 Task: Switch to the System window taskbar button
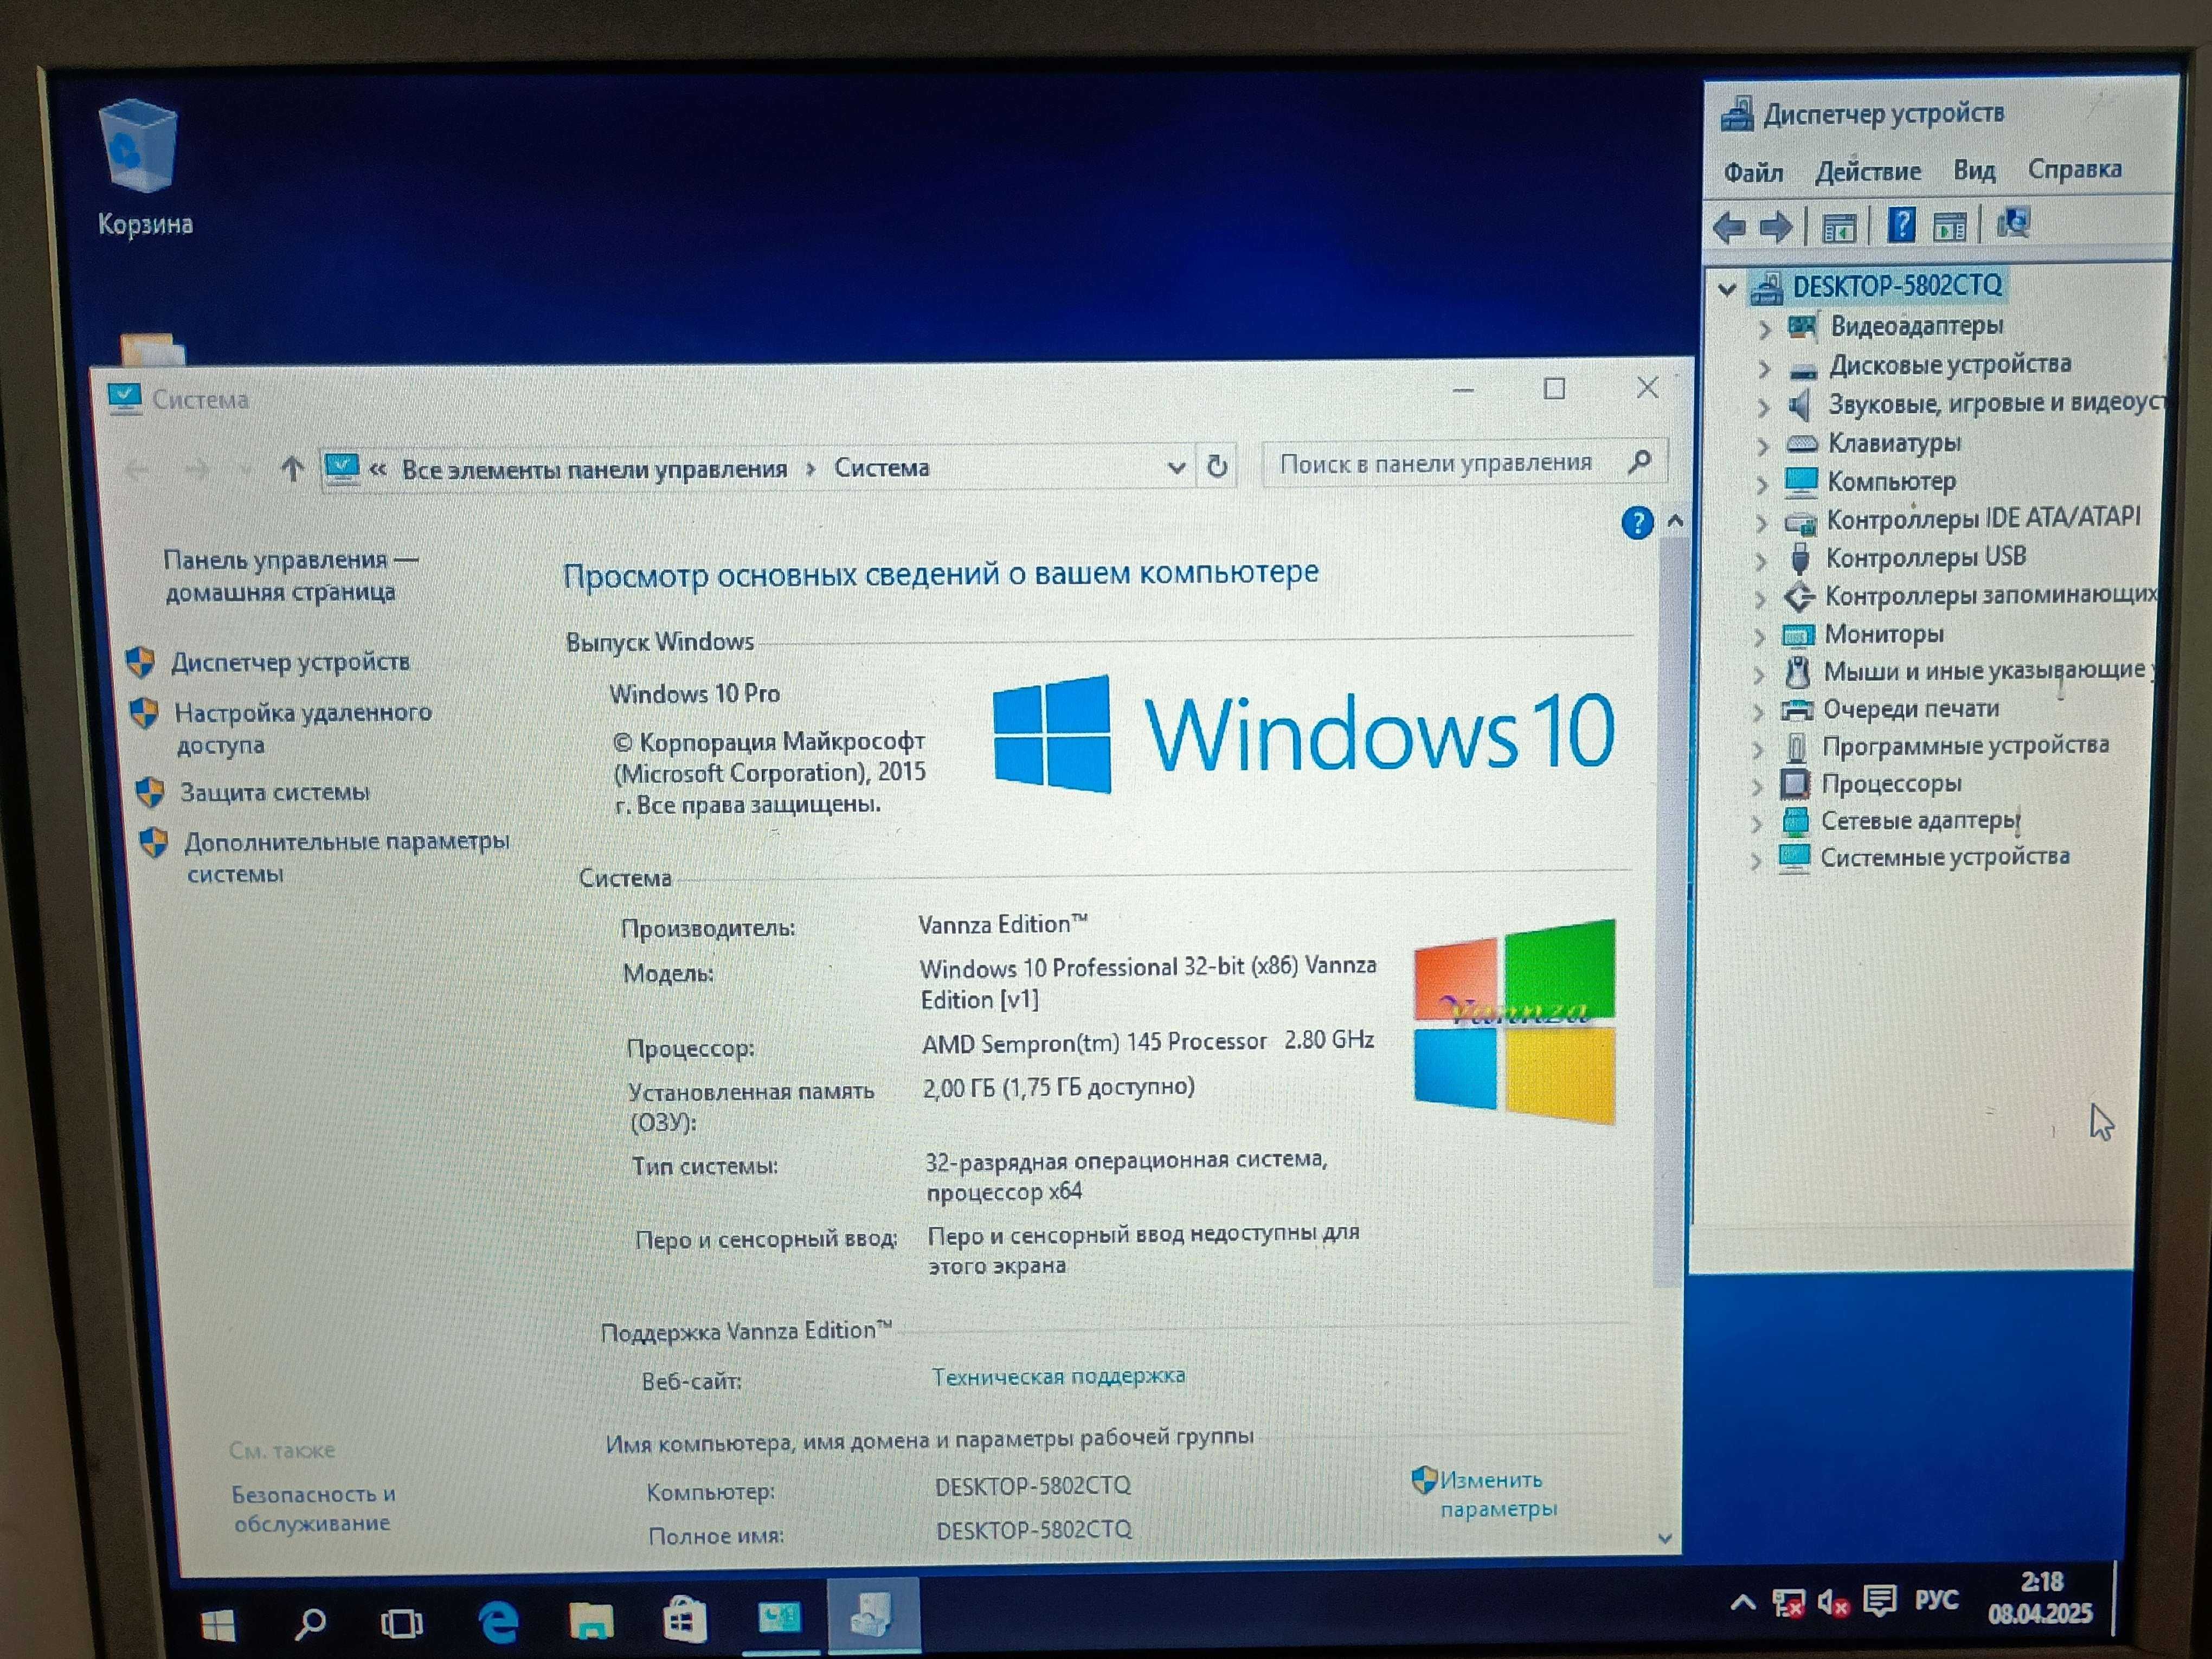point(780,1617)
